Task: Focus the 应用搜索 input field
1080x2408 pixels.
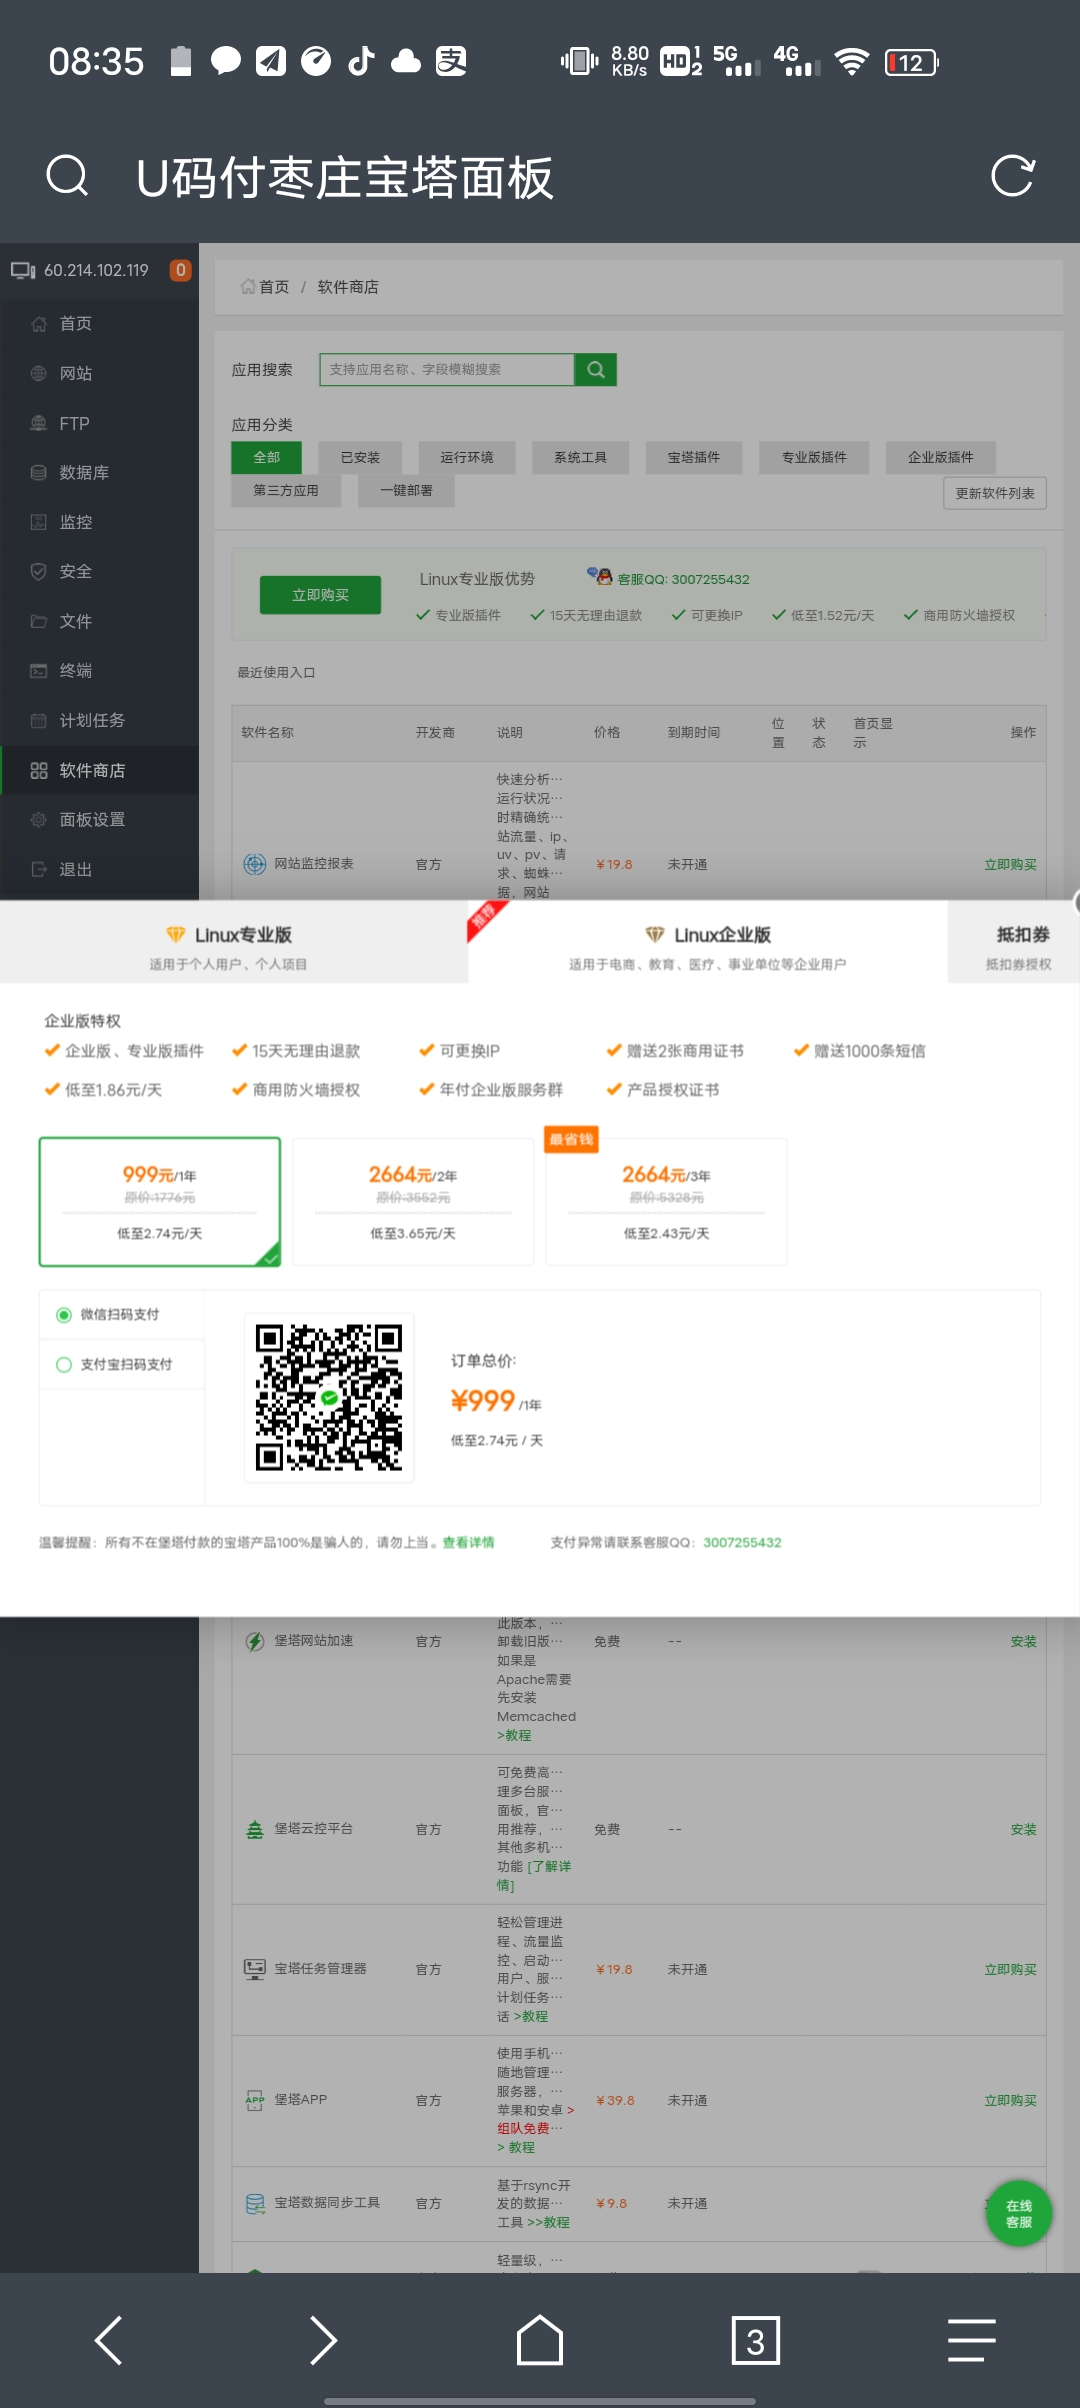Action: point(447,369)
